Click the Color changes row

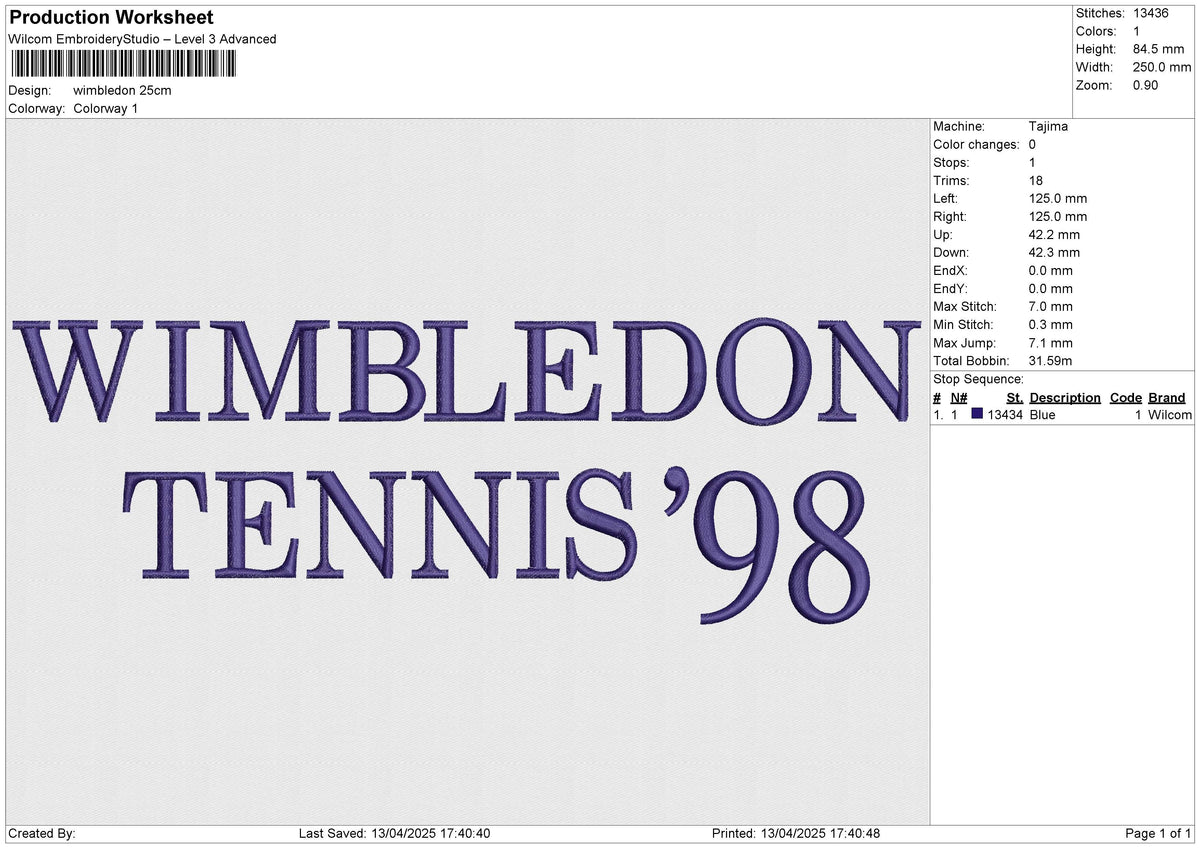[x=984, y=144]
